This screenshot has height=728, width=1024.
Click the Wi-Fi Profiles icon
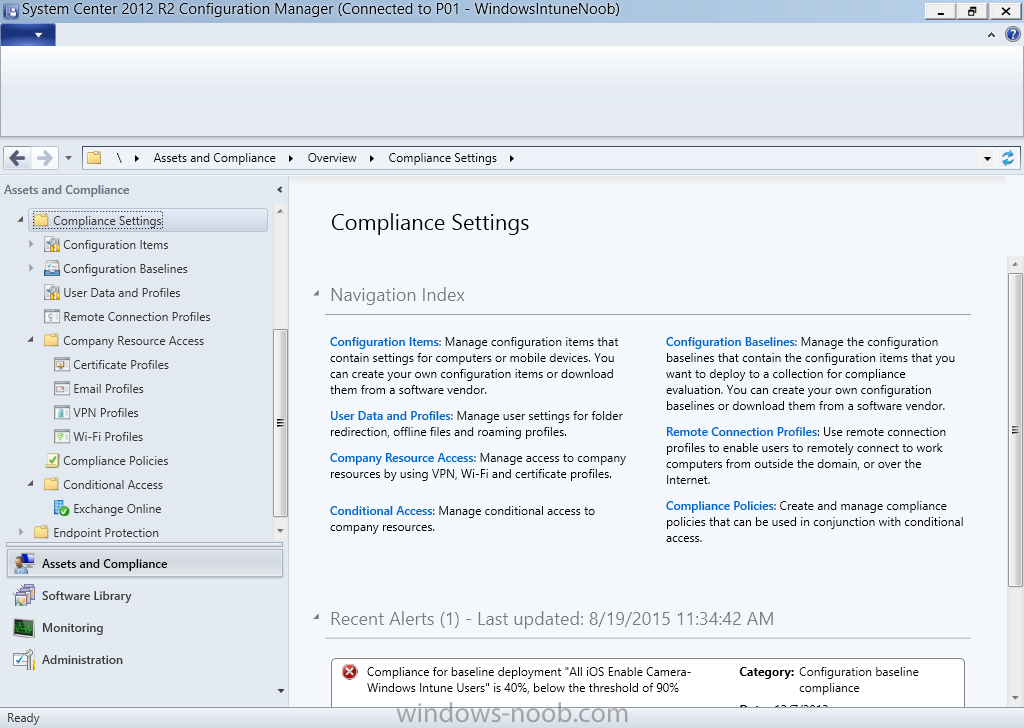(61, 437)
